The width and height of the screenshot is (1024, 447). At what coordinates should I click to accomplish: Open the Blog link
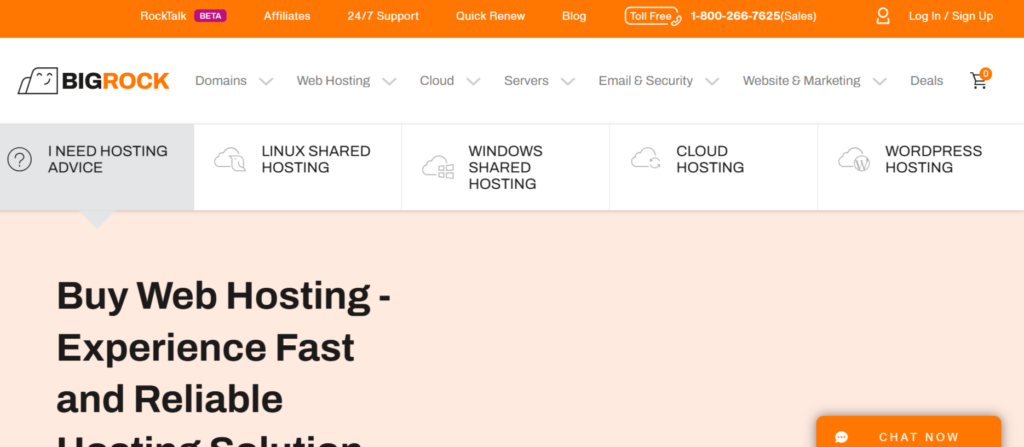click(x=574, y=16)
